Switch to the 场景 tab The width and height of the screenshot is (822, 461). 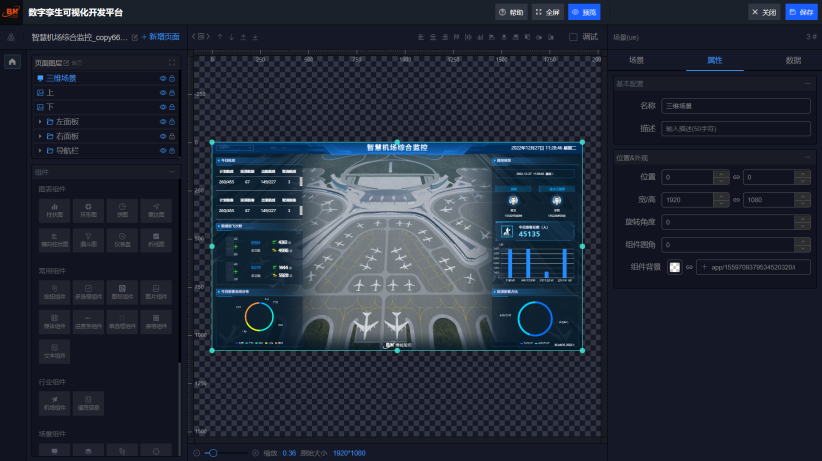636,60
